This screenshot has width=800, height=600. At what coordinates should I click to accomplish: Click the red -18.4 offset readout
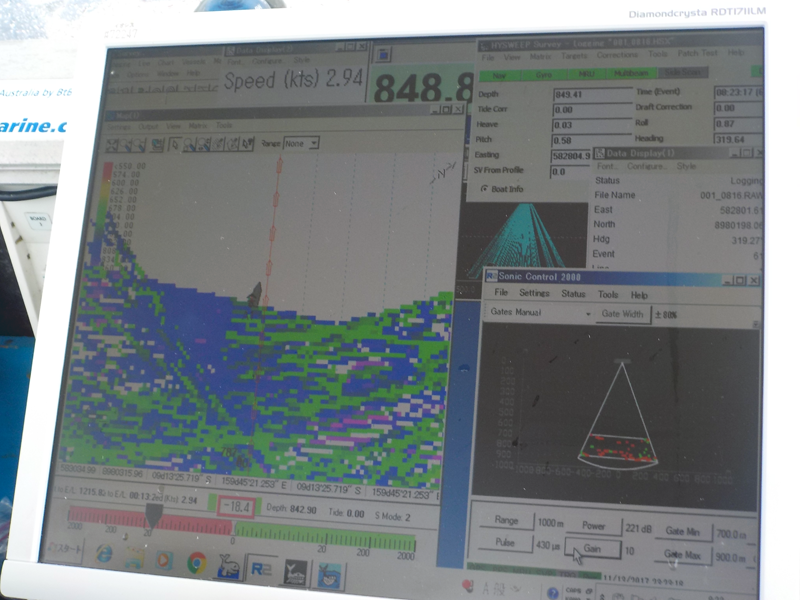click(x=235, y=507)
